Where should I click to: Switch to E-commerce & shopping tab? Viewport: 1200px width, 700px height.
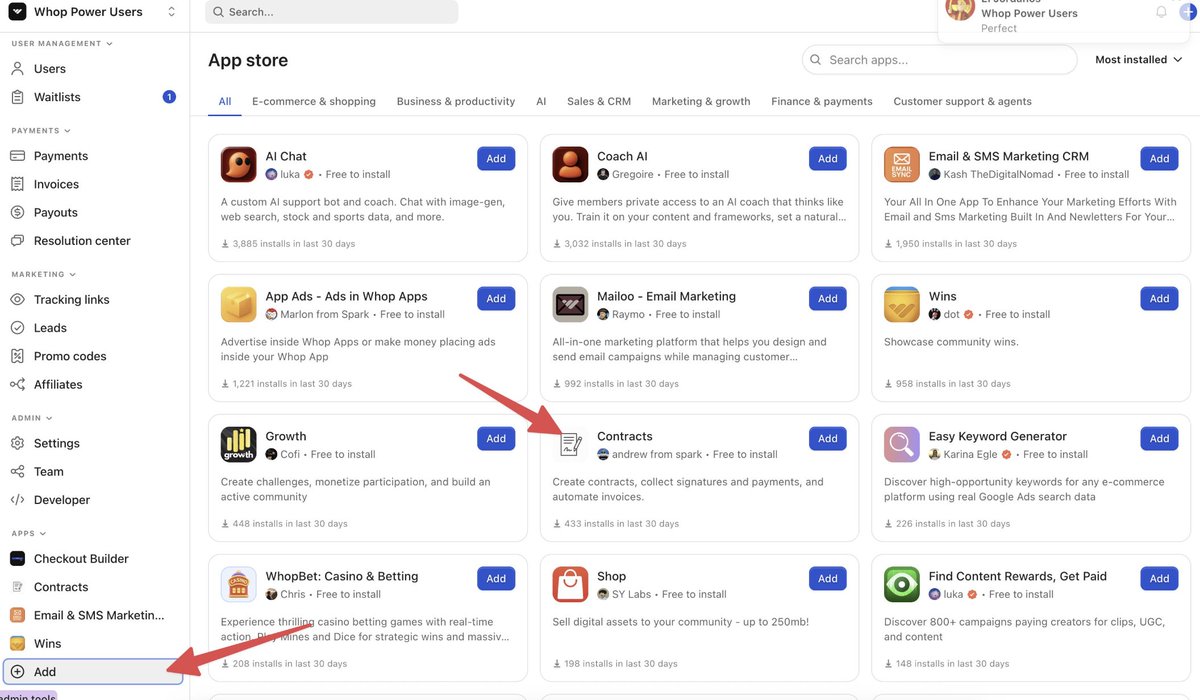point(314,101)
